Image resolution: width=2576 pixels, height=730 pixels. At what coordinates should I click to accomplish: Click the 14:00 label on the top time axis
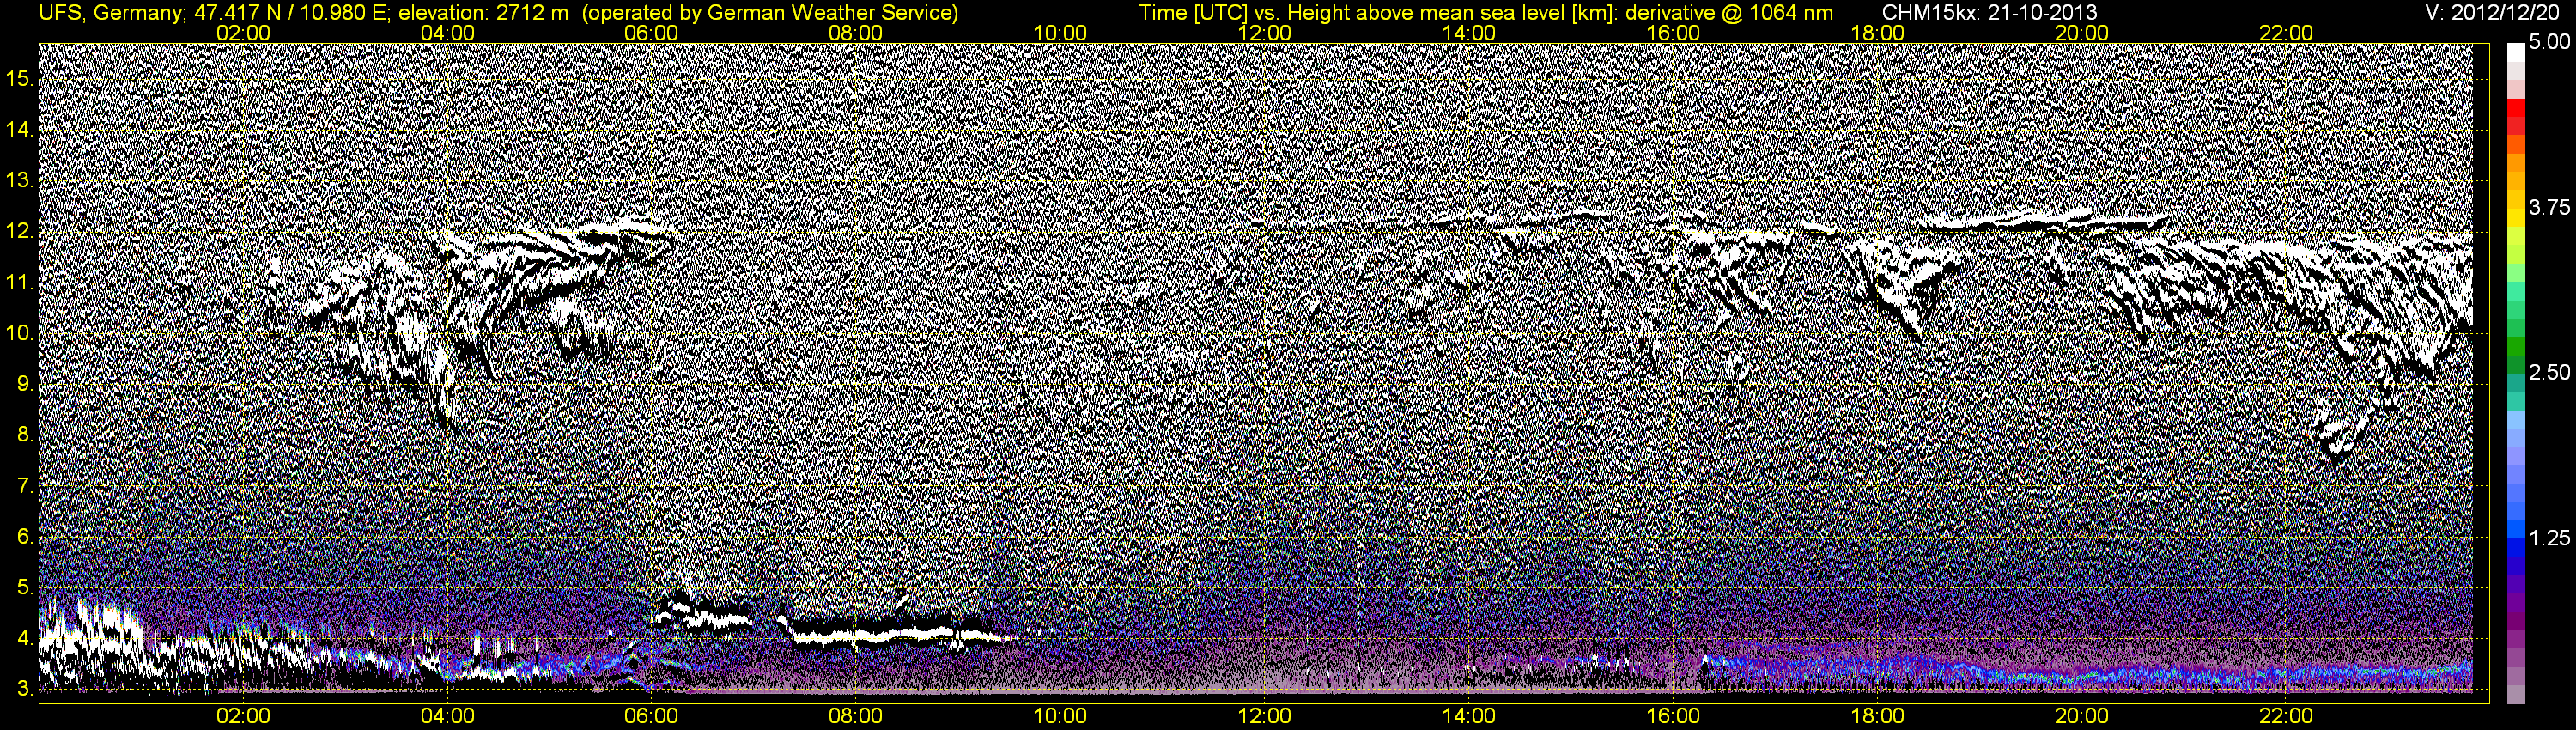(1469, 33)
